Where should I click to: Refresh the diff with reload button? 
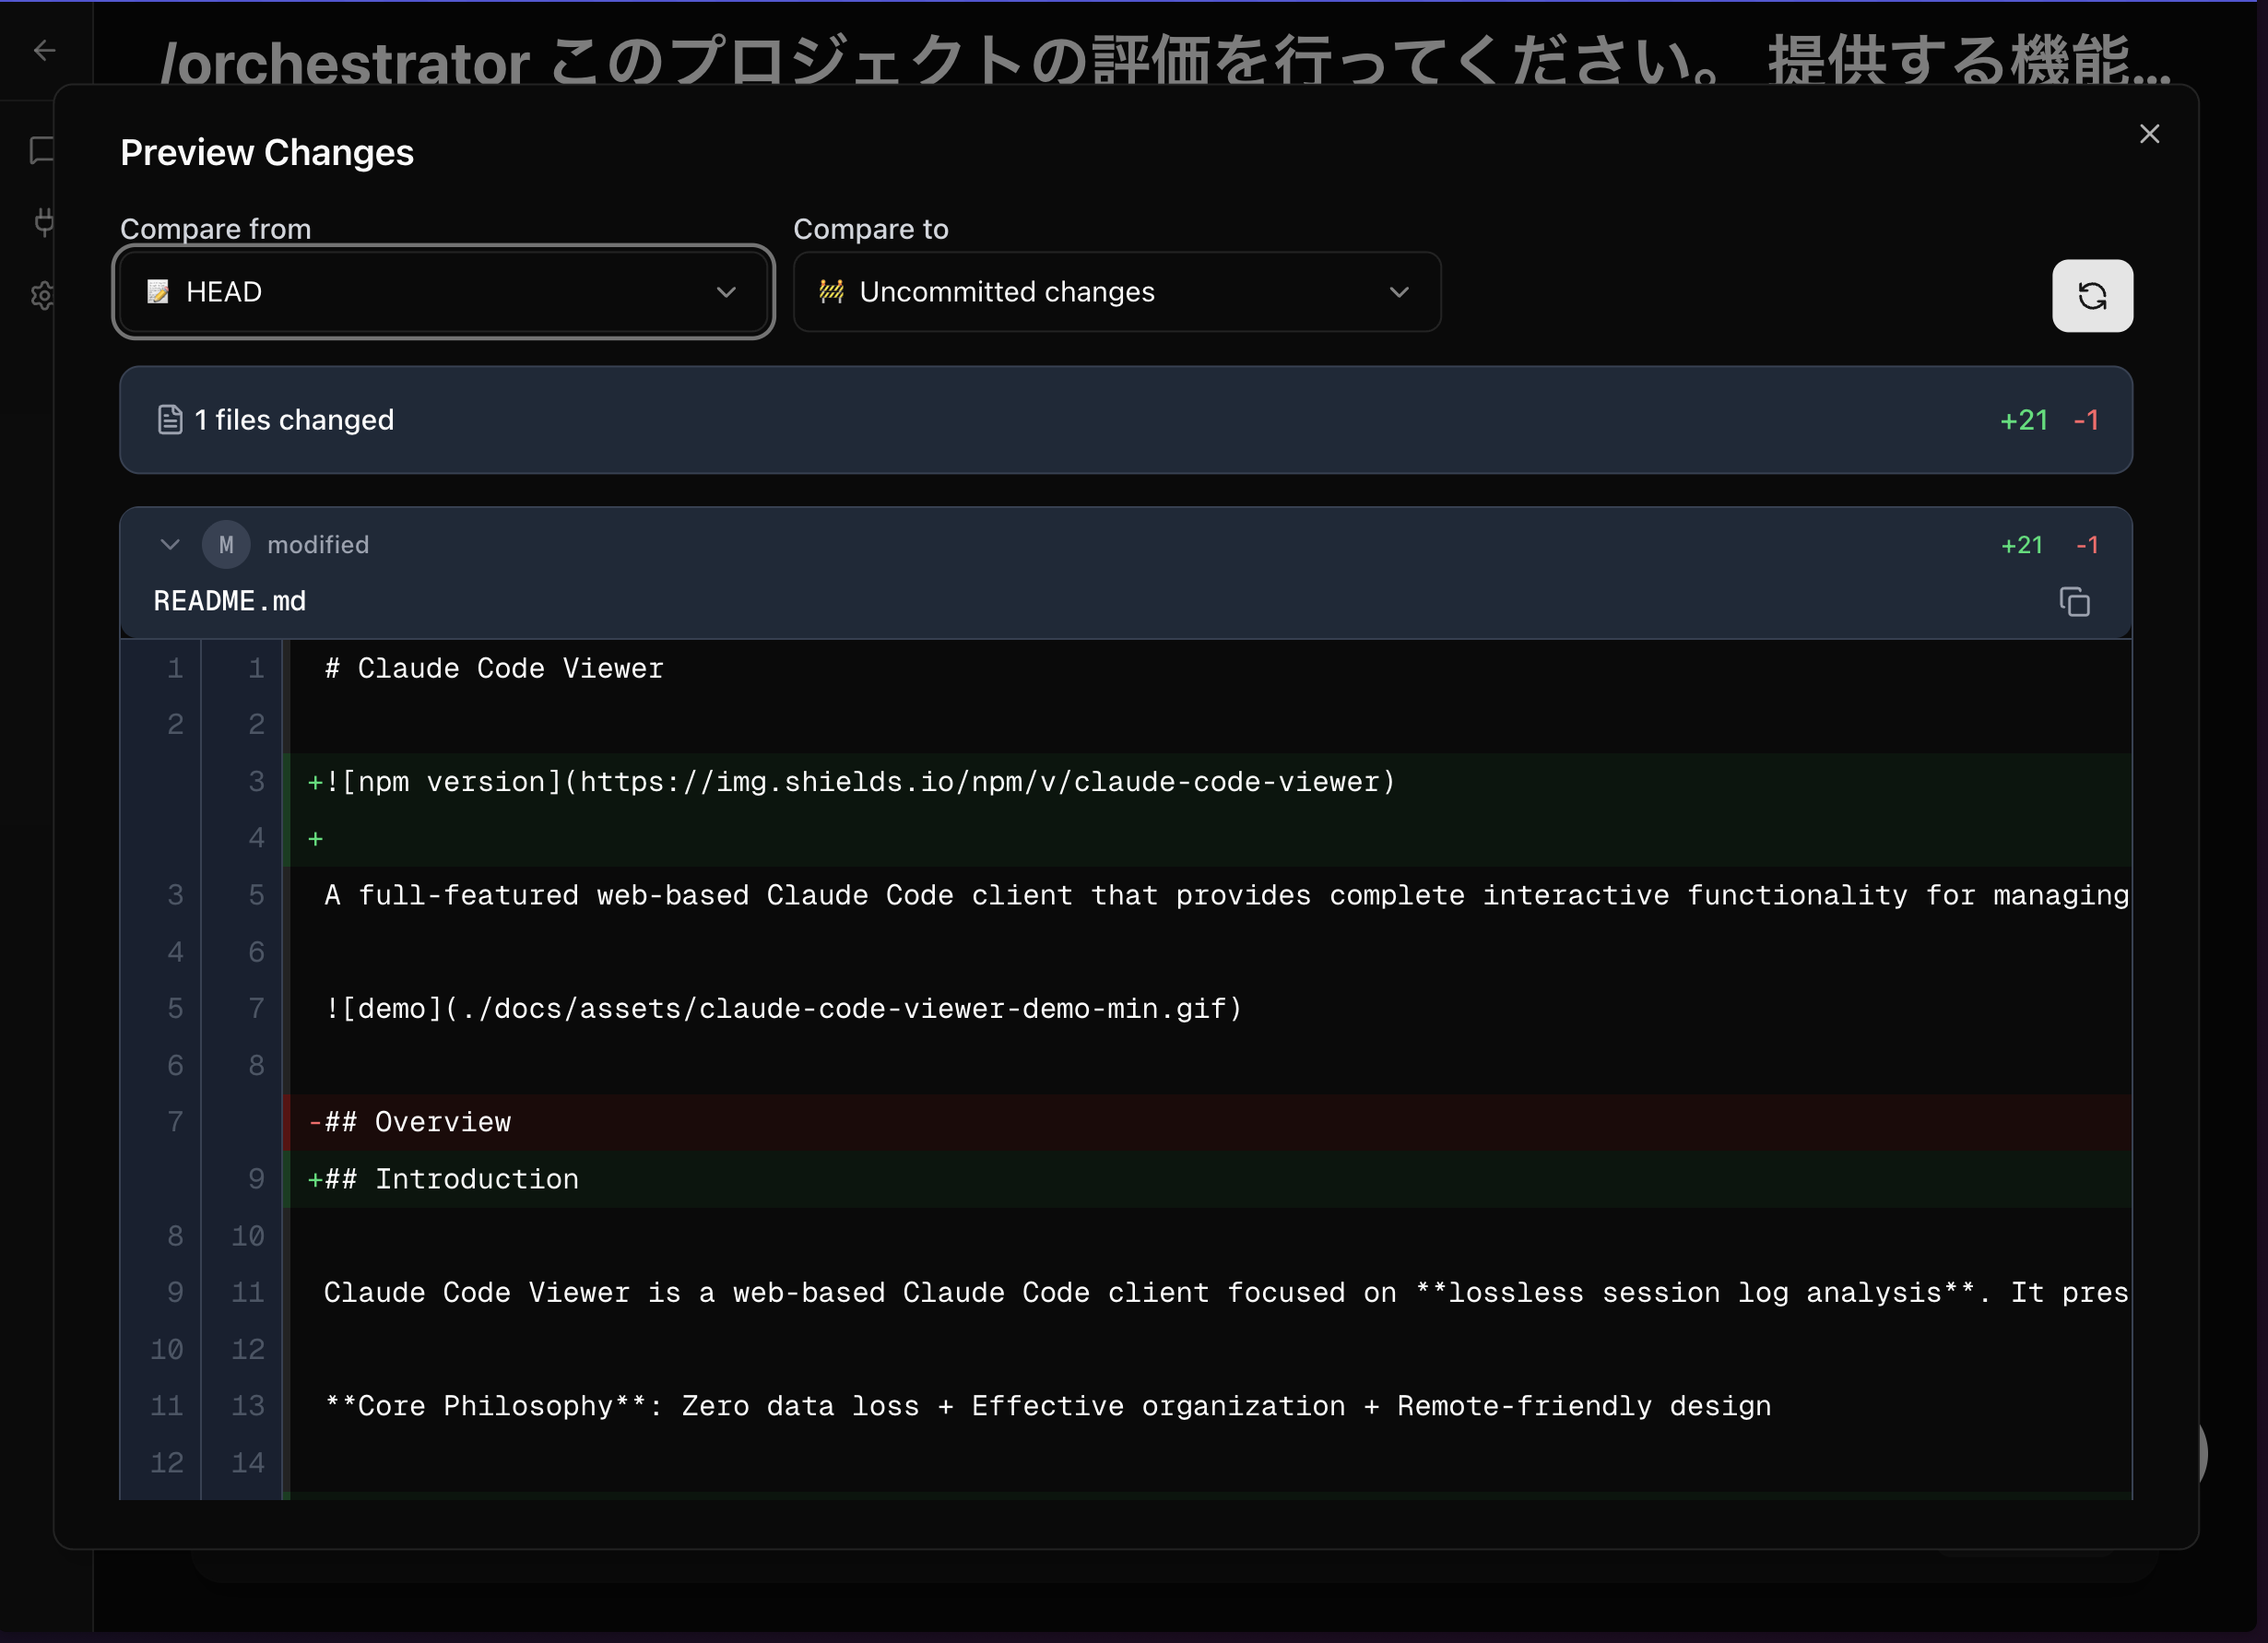pyautogui.click(x=2091, y=295)
